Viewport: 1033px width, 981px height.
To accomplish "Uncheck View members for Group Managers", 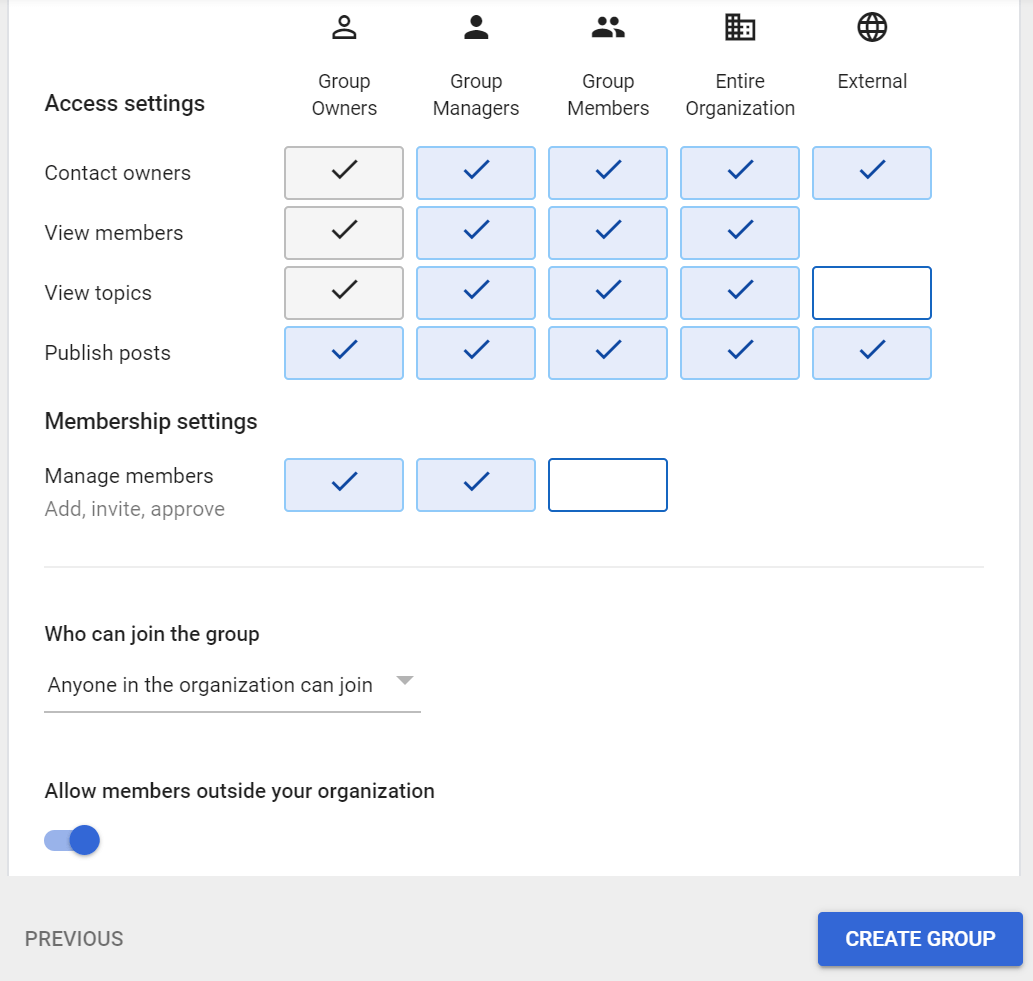I will (x=476, y=233).
